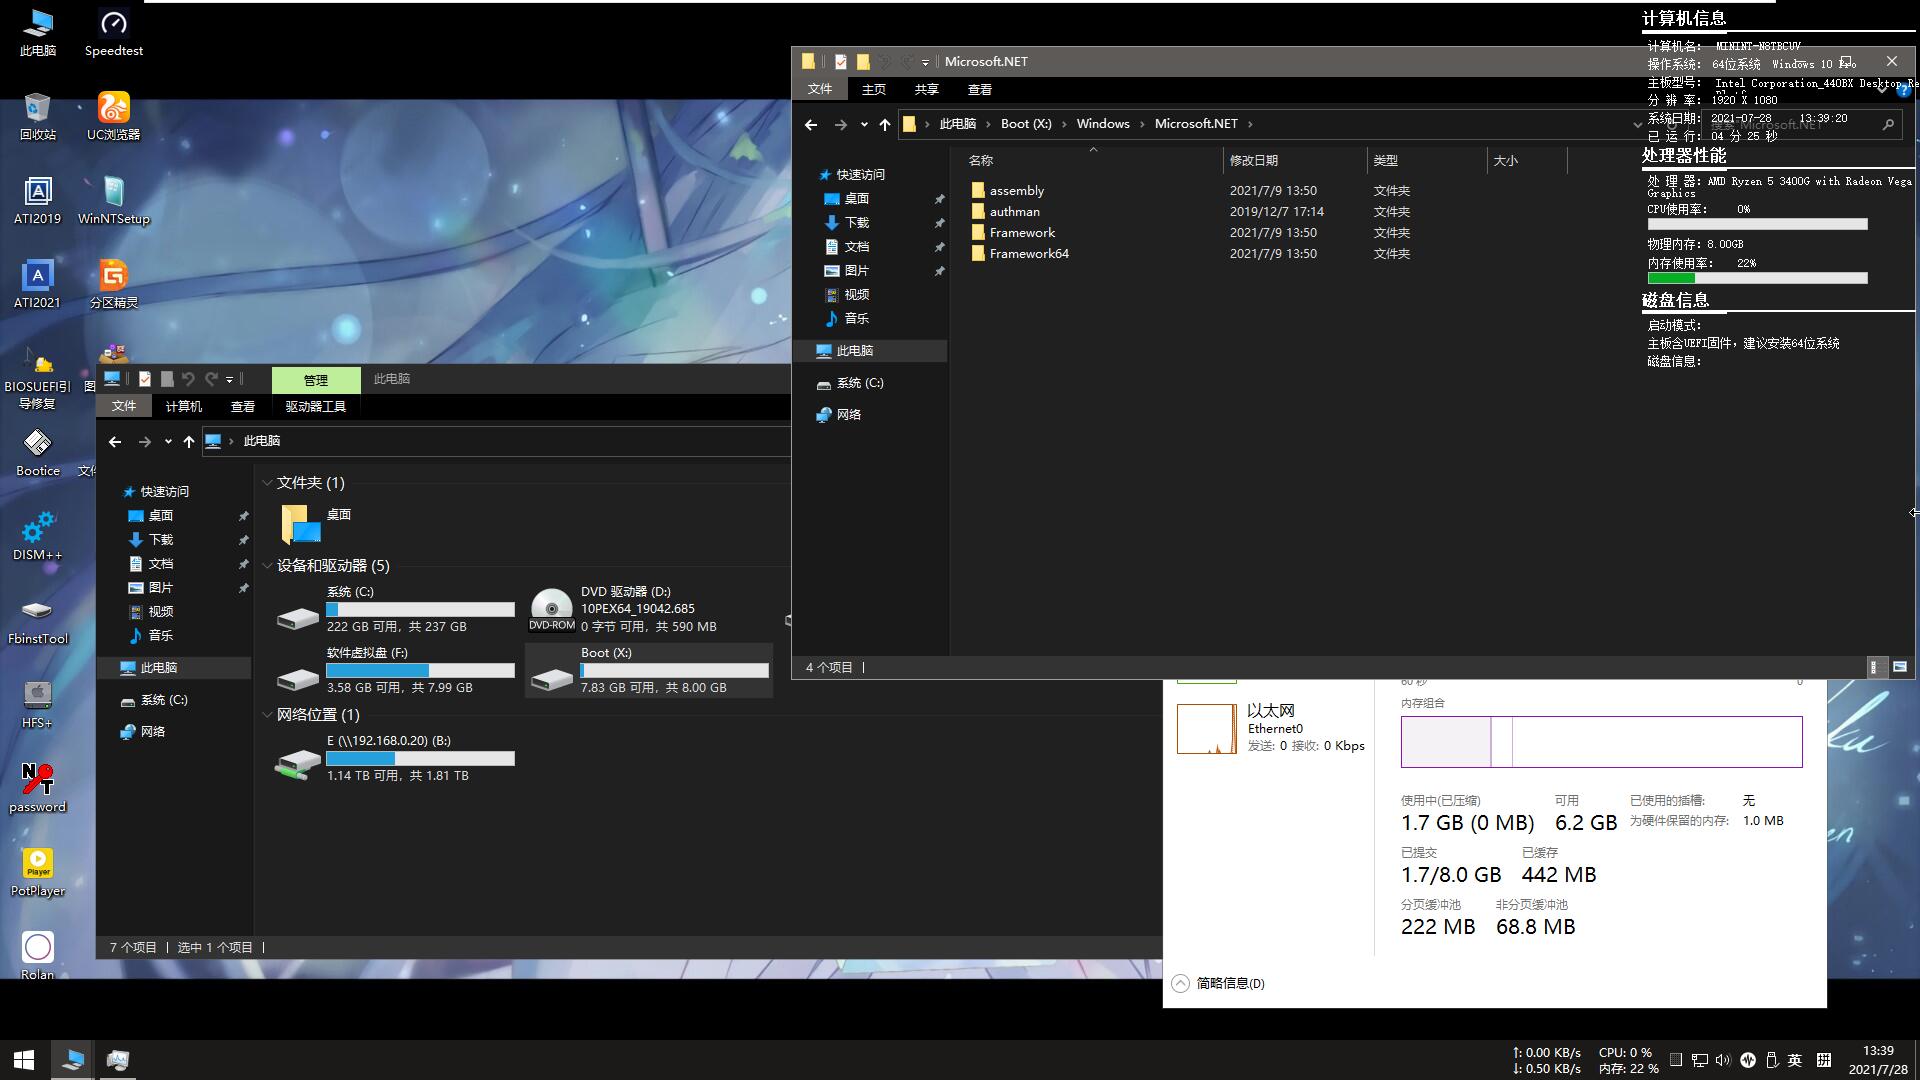
Task: Open the volume speaker tray icon
Action: (x=1723, y=1060)
